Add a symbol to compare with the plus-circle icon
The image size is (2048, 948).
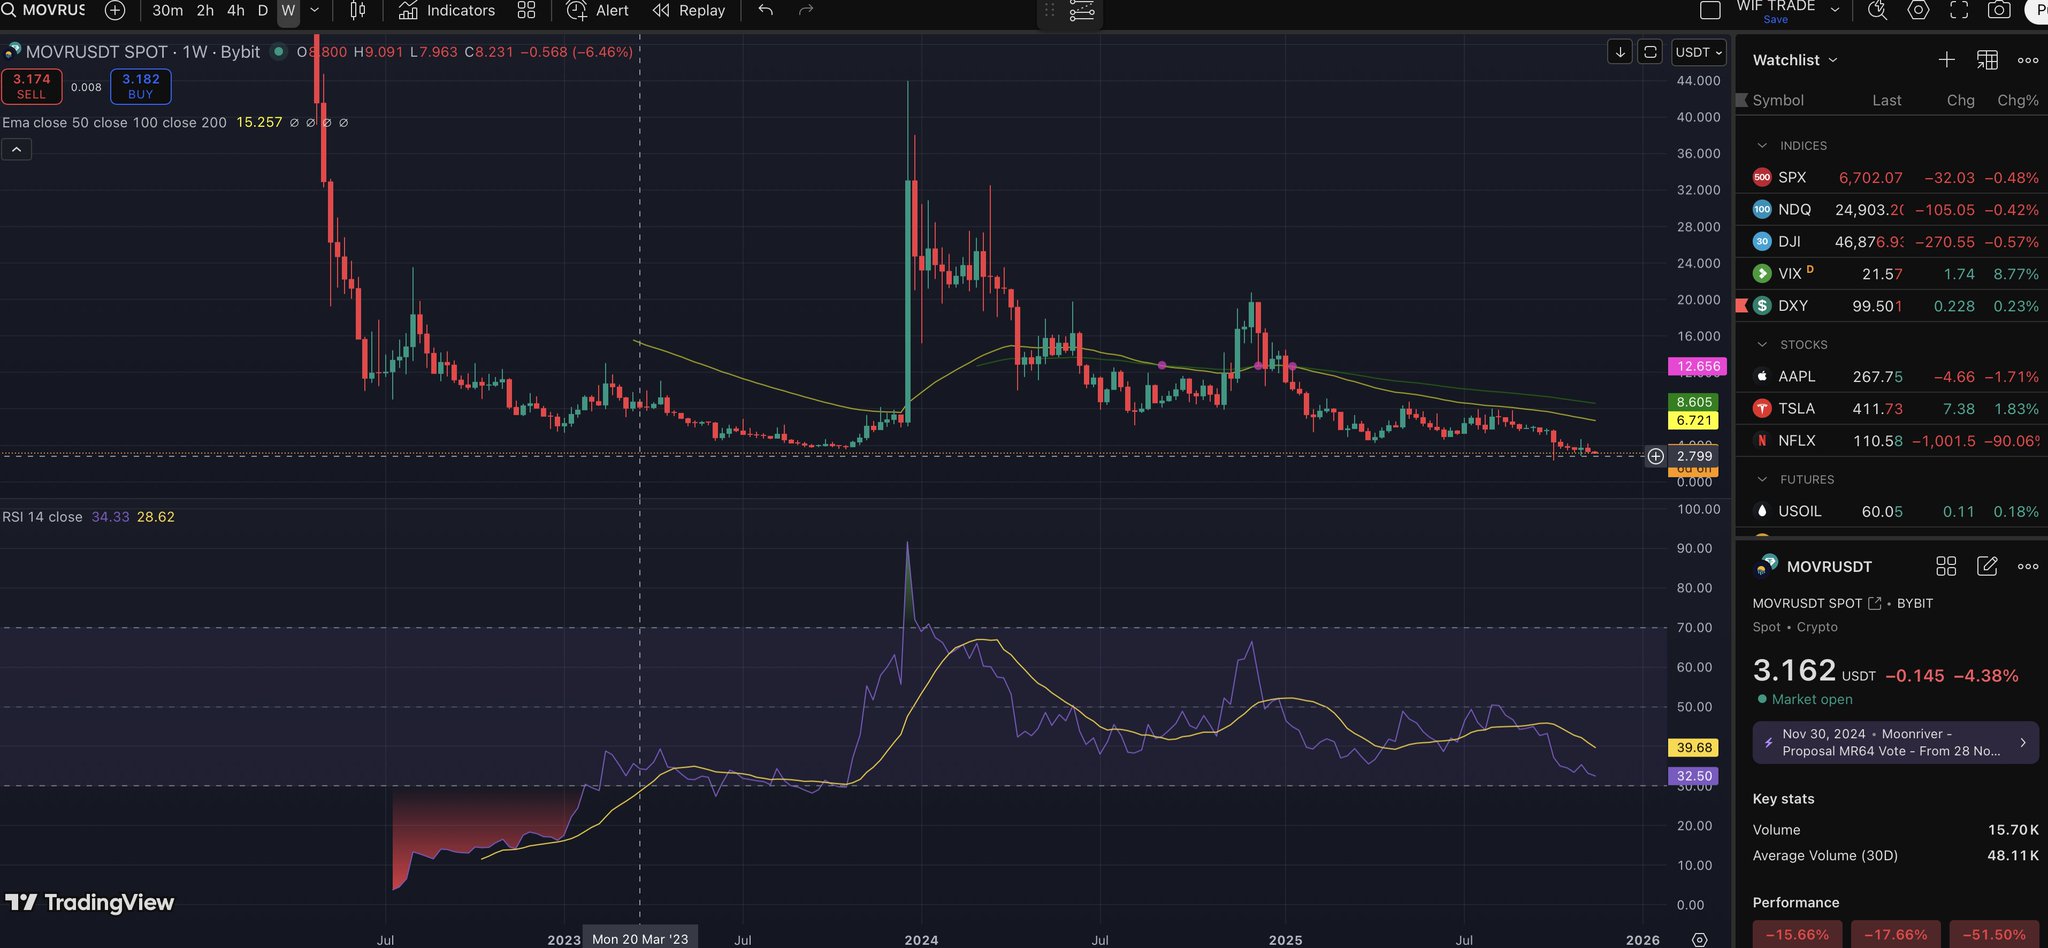[x=115, y=11]
